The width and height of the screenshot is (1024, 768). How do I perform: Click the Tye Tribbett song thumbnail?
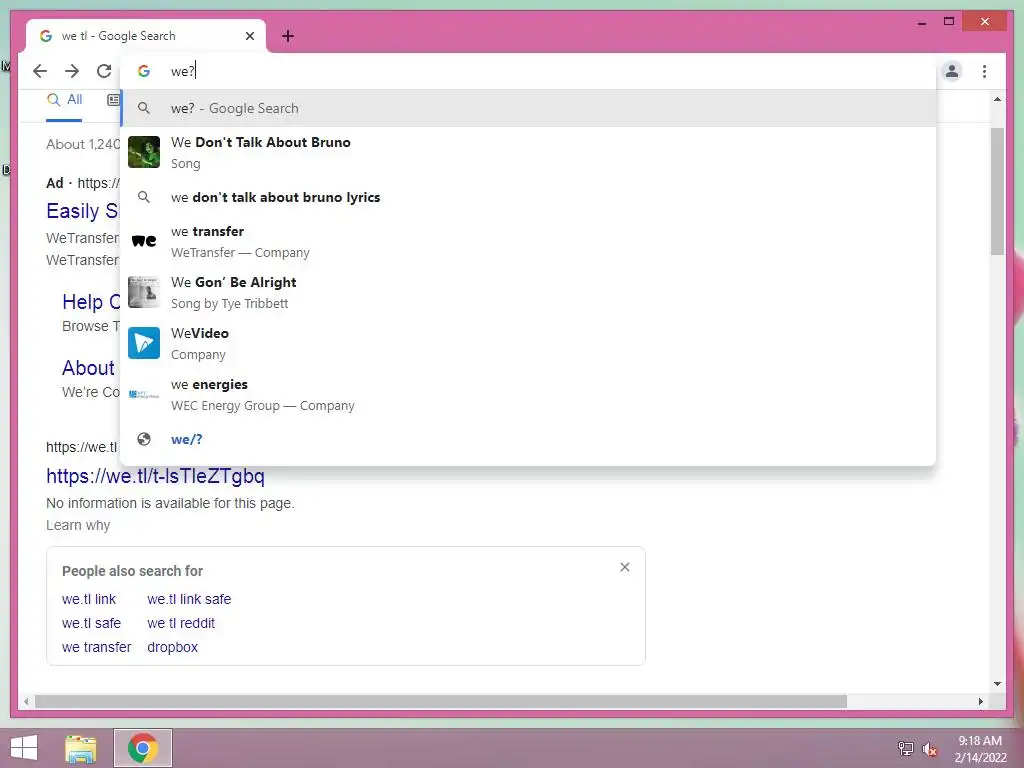pos(144,292)
